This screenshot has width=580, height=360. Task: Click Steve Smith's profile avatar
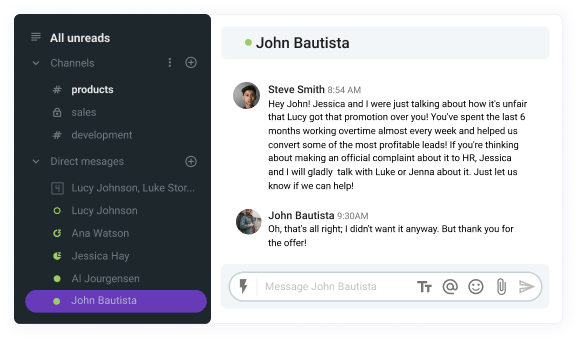tap(246, 95)
